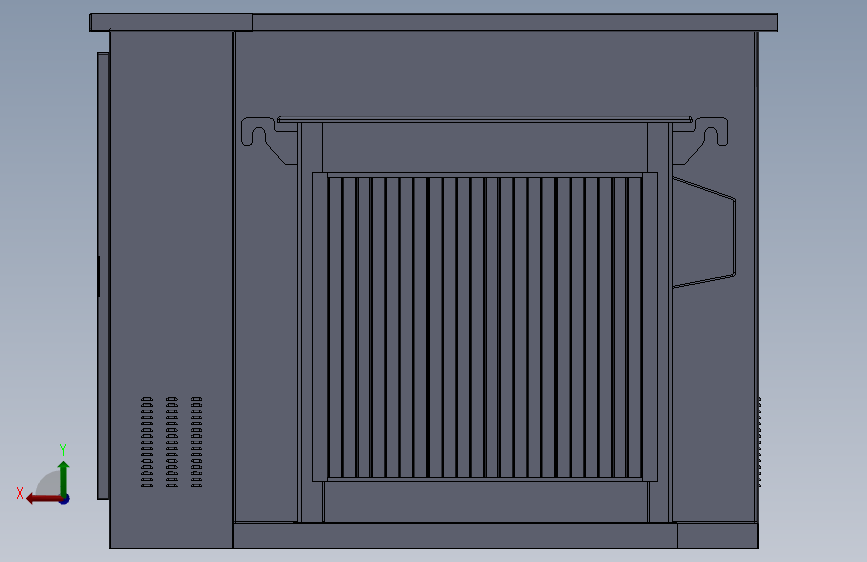Click the red X axis arrow of the triad
867x562 pixels.
(x=44, y=499)
